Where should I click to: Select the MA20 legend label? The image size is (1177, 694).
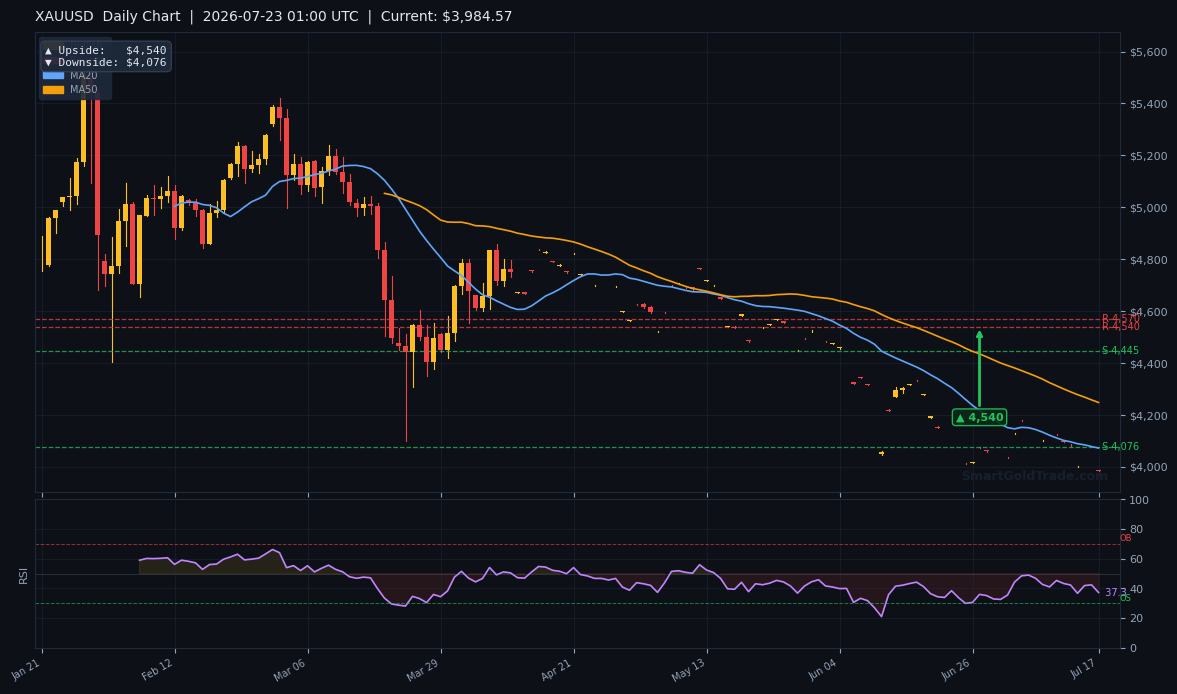coord(83,76)
